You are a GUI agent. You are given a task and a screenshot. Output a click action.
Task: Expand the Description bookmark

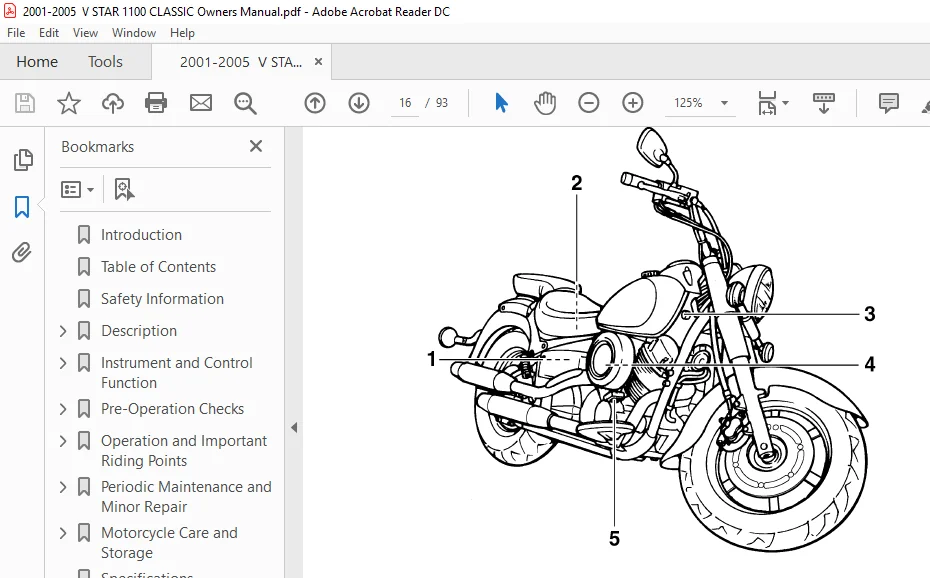coord(63,331)
